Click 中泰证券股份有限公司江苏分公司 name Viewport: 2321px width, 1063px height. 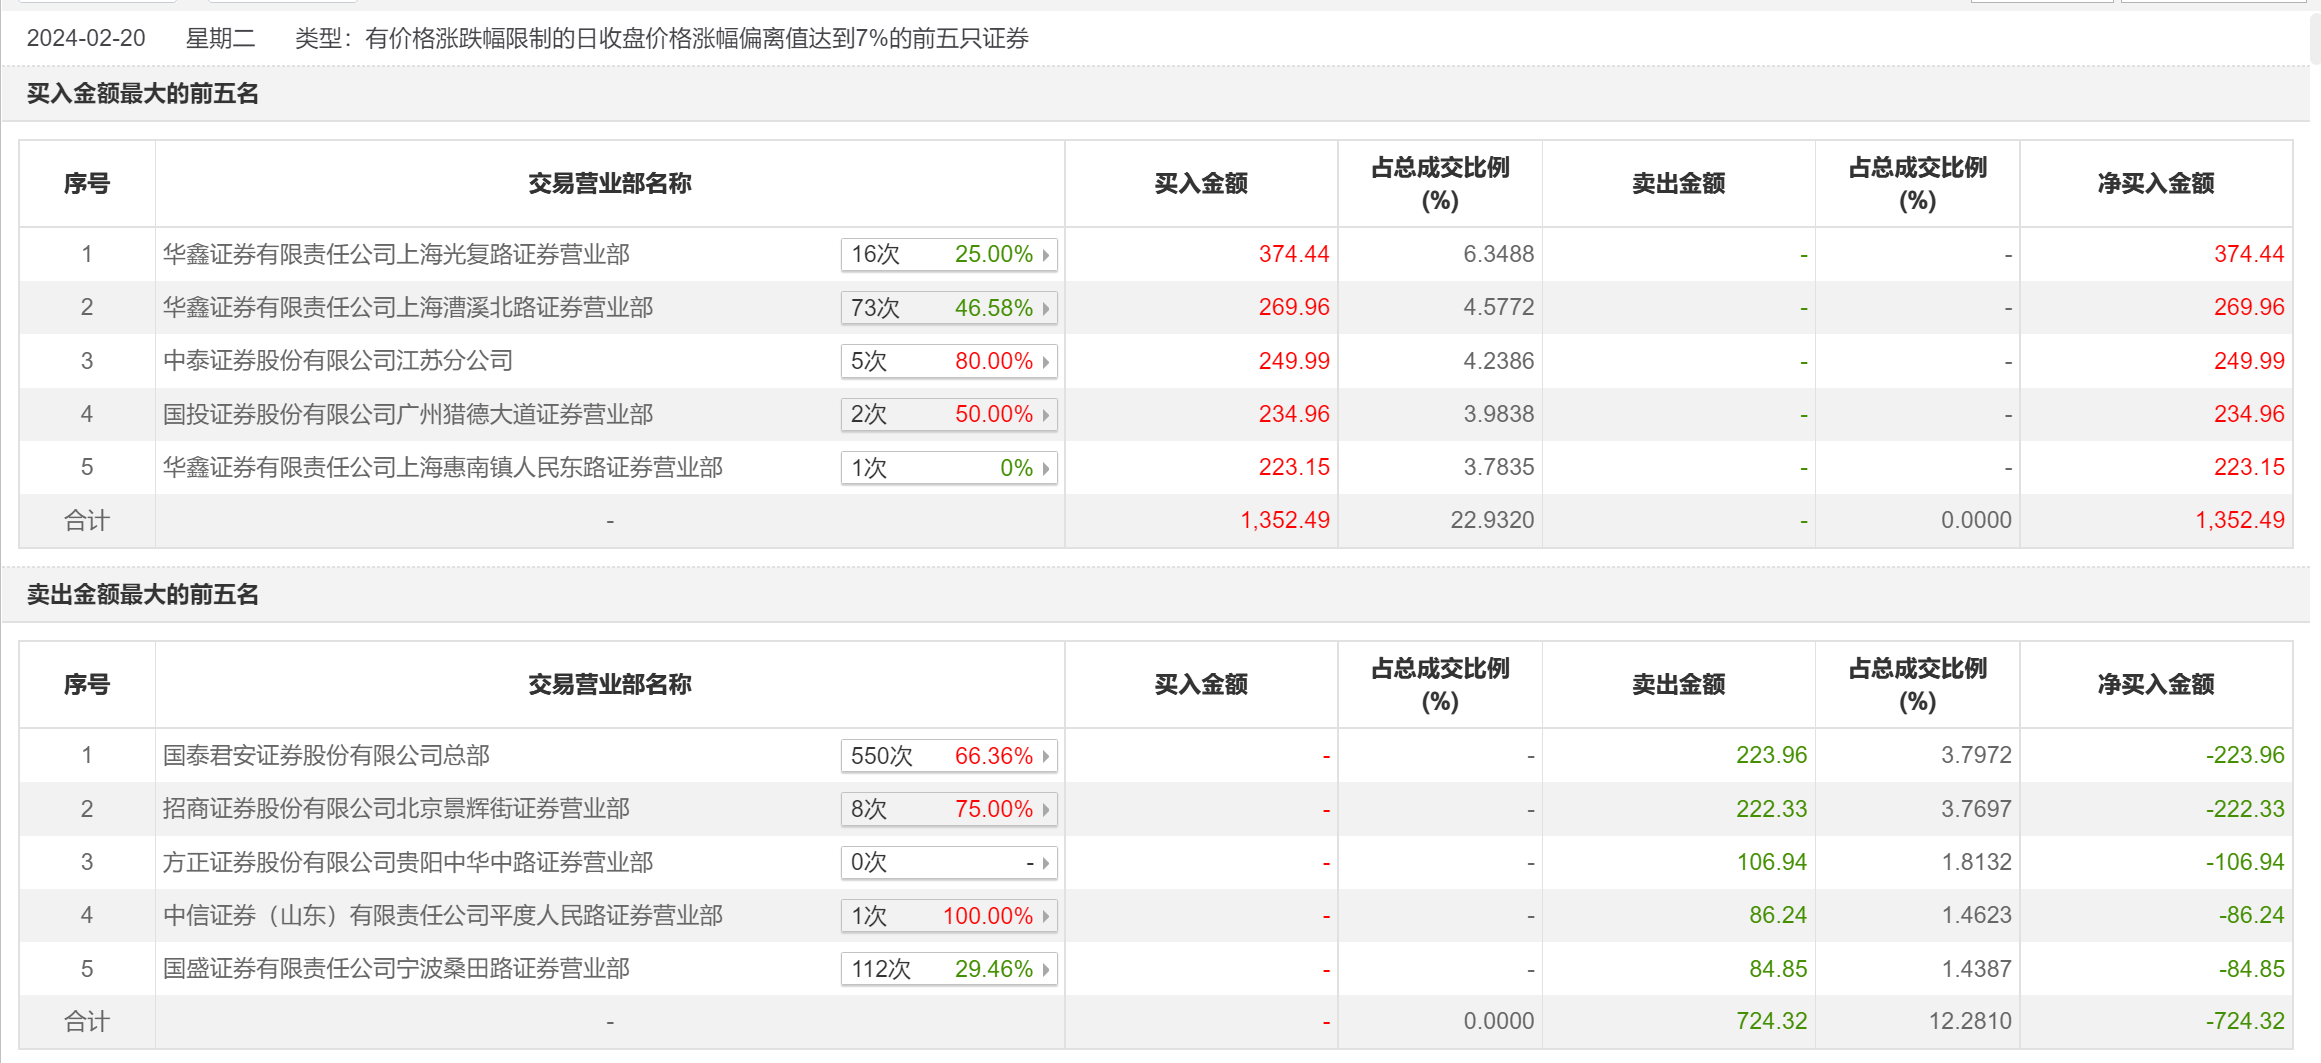click(337, 361)
